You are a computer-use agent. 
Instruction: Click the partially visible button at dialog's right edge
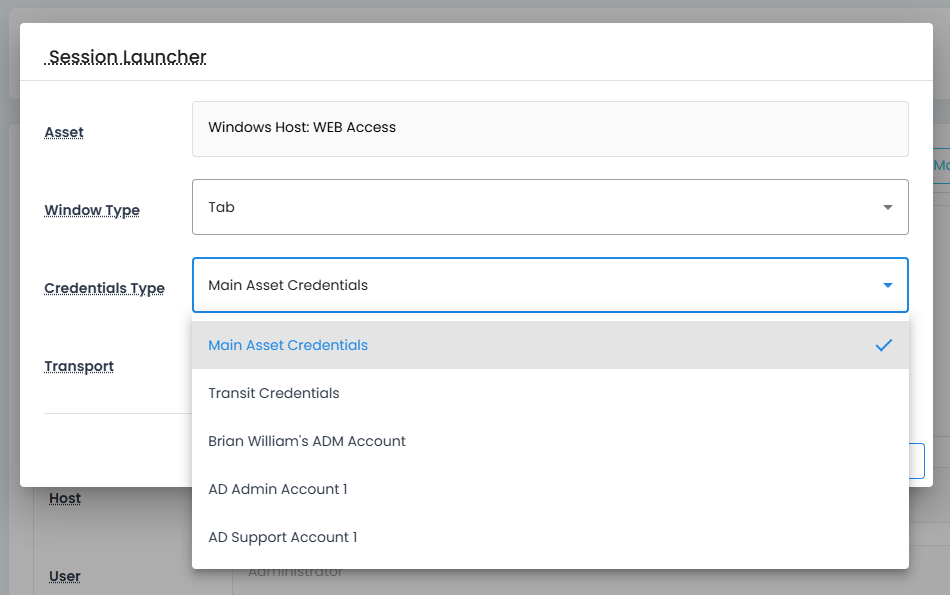click(916, 461)
